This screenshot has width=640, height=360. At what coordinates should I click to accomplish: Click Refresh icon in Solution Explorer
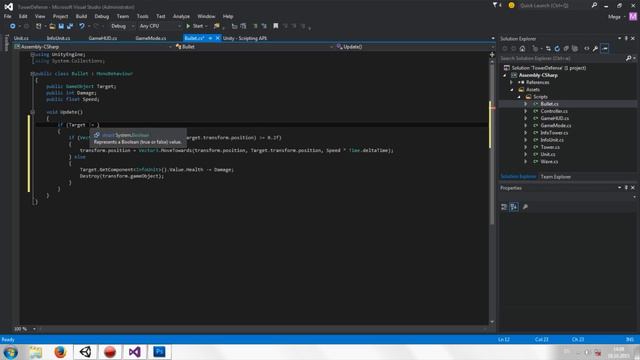coord(557,49)
